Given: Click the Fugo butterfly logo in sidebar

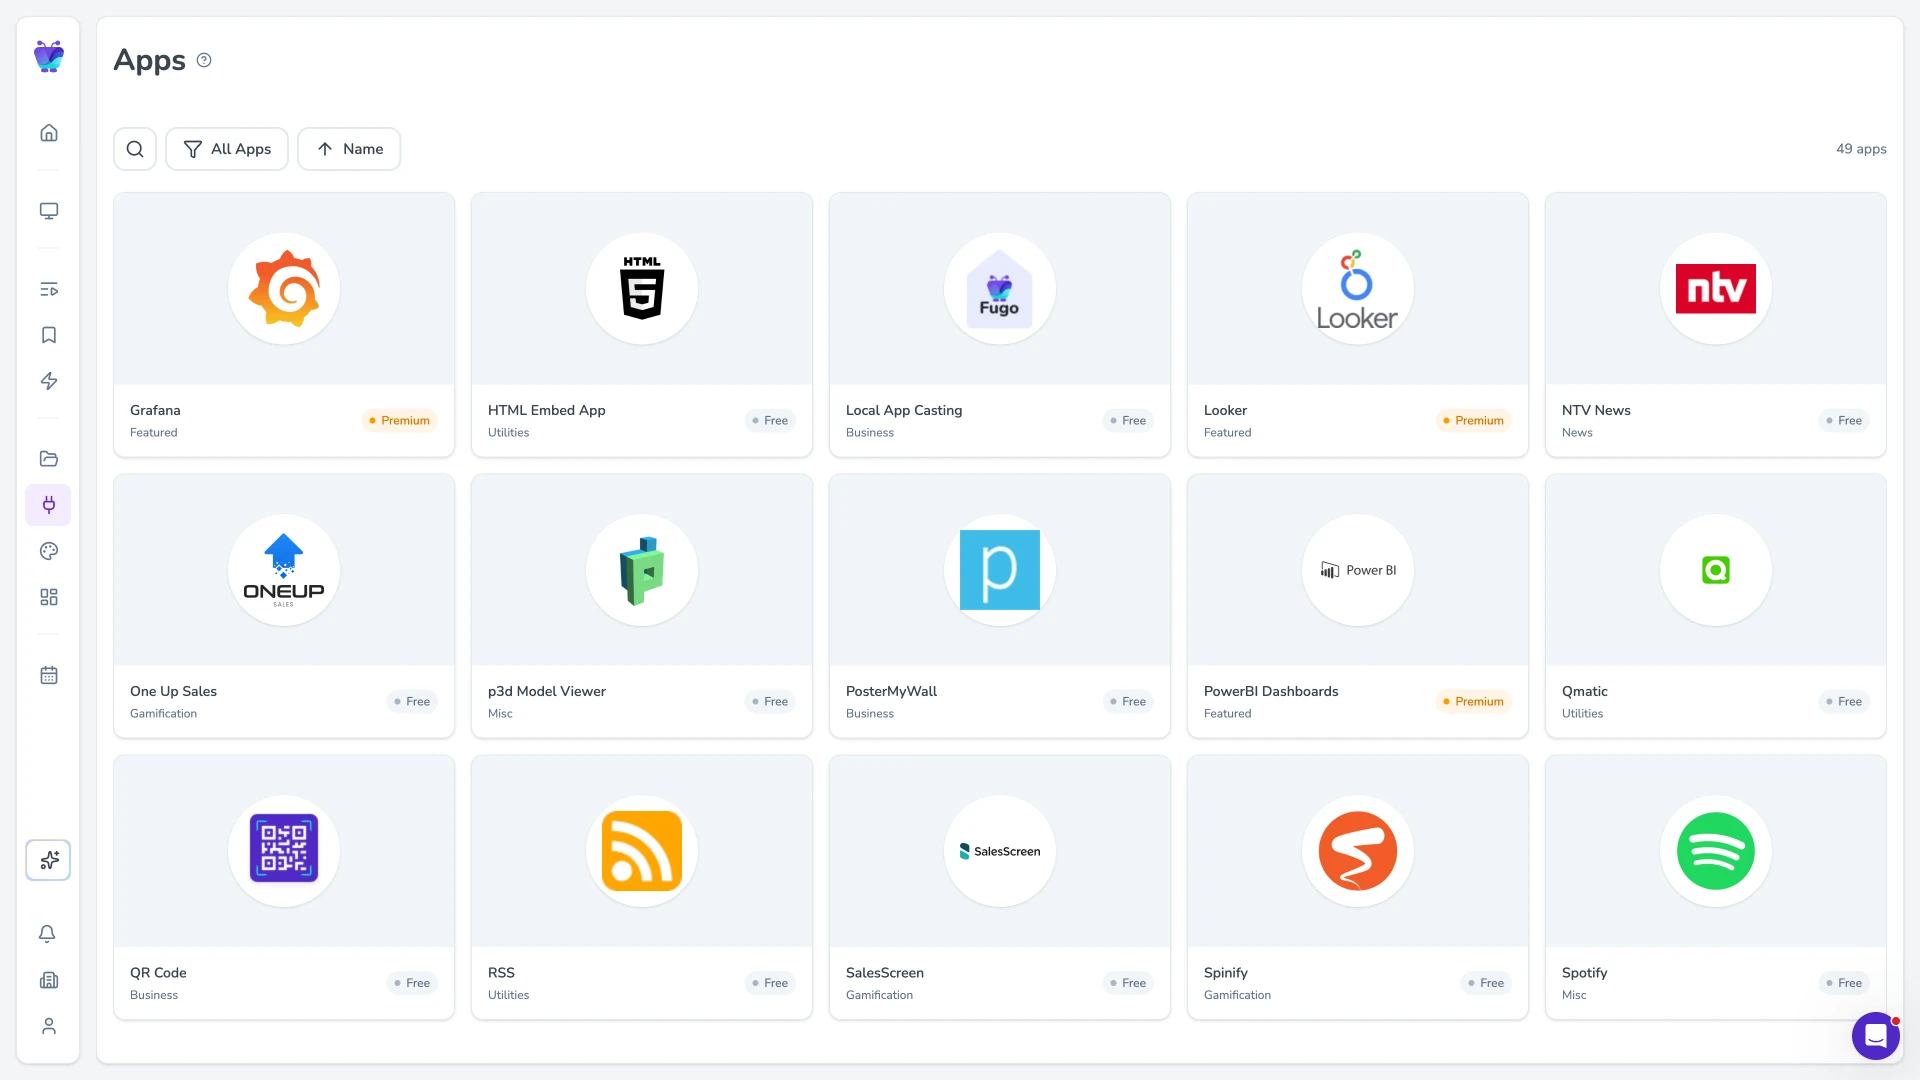Looking at the screenshot, I should [48, 57].
